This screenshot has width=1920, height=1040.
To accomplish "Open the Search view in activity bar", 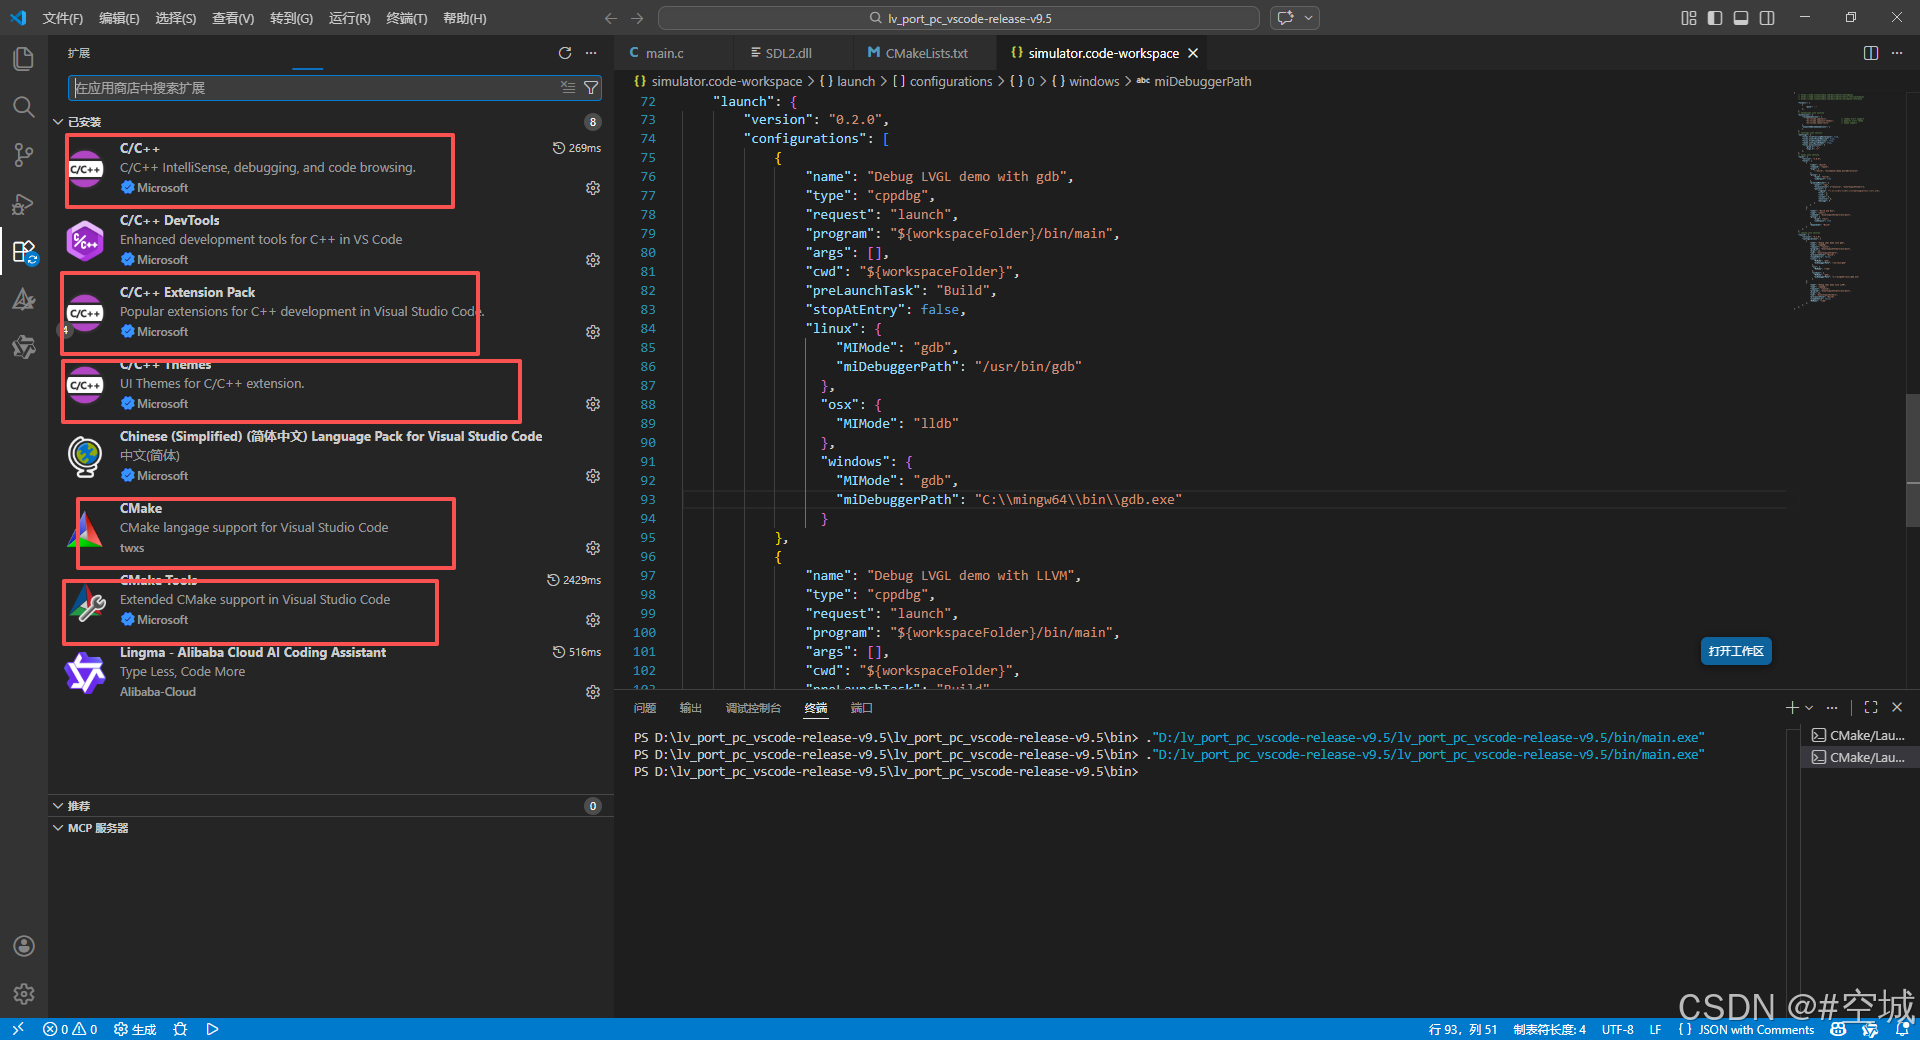I will [x=23, y=107].
